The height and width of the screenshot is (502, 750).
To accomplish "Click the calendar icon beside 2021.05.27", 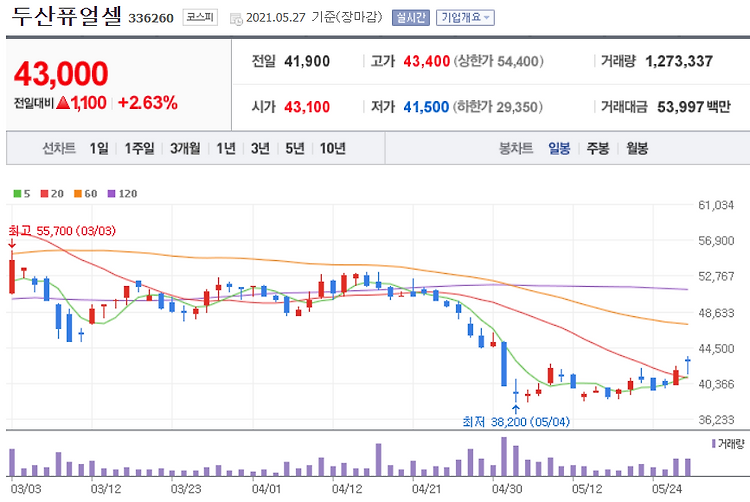I will (x=236, y=19).
